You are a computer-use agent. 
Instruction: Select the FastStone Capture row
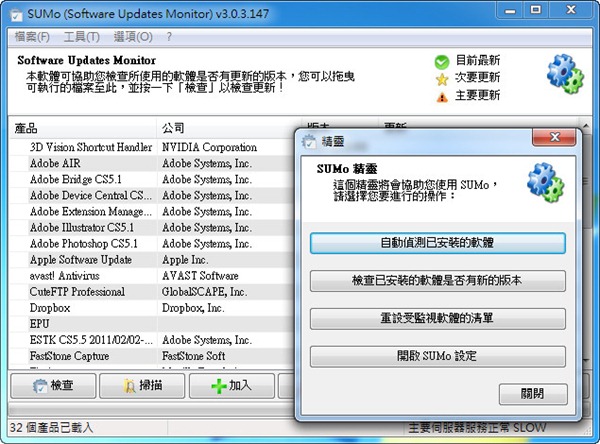(152, 356)
